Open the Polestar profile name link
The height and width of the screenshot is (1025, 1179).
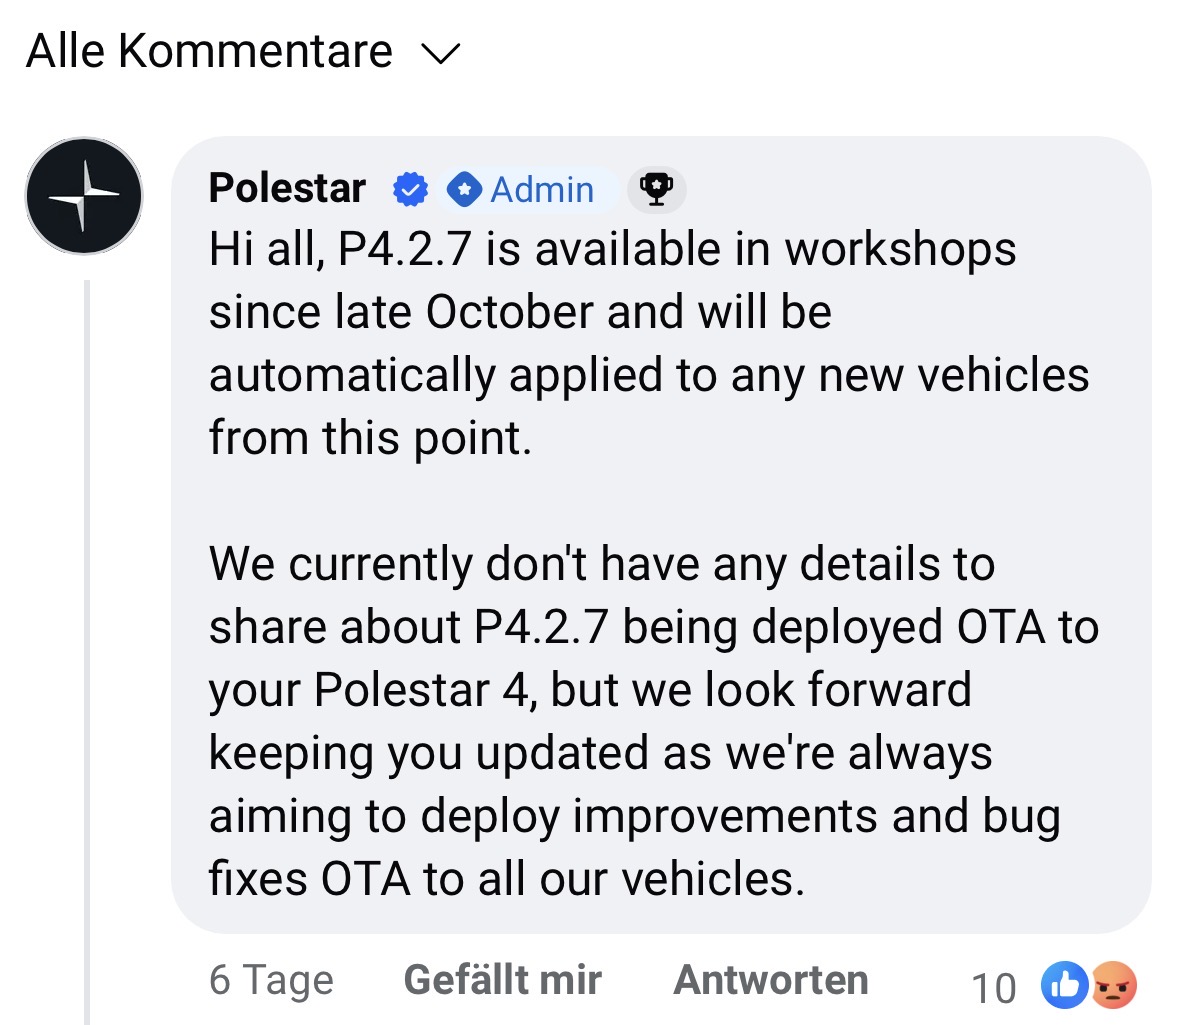pos(287,188)
